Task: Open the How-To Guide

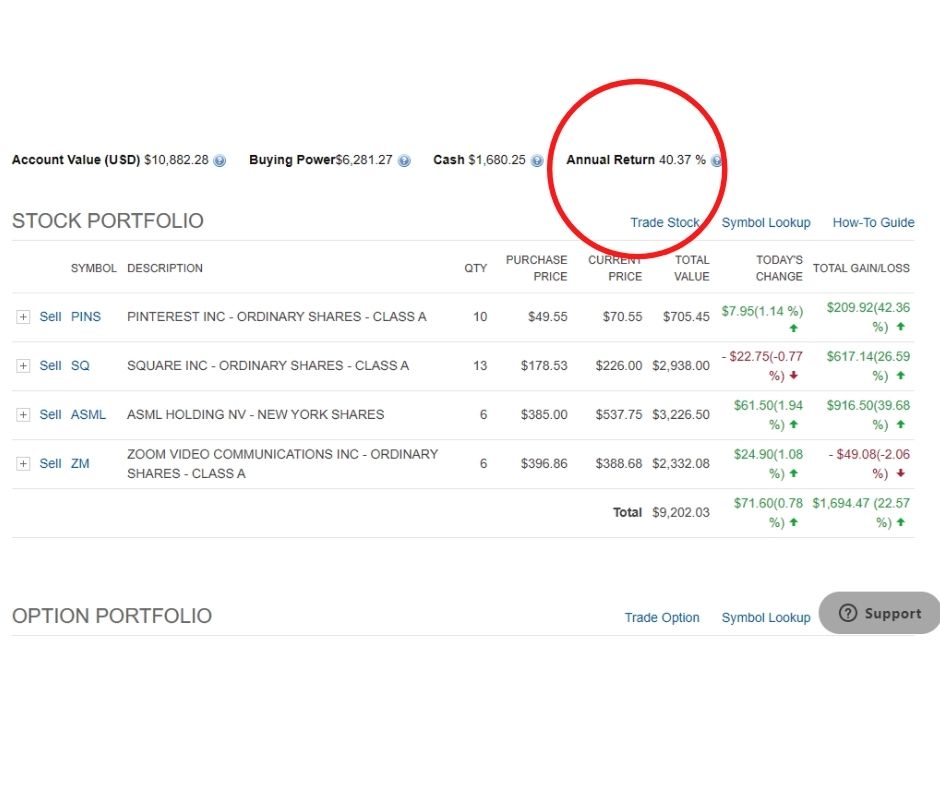Action: point(873,223)
